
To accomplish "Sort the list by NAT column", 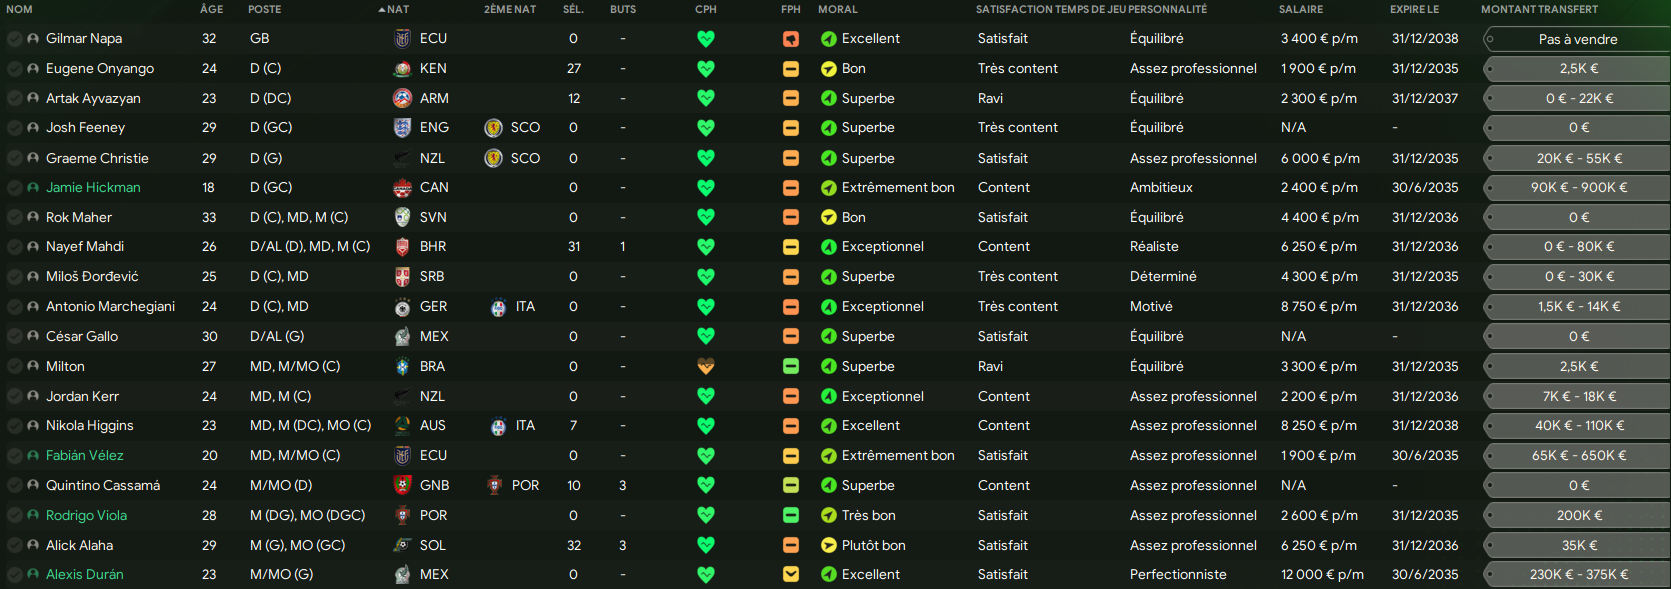I will [397, 9].
